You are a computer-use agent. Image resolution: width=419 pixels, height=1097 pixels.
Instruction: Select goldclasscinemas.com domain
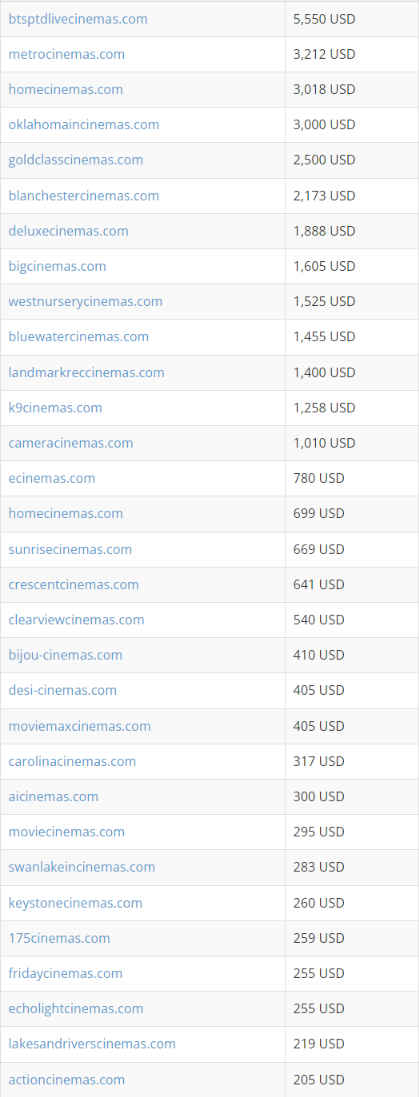(76, 160)
